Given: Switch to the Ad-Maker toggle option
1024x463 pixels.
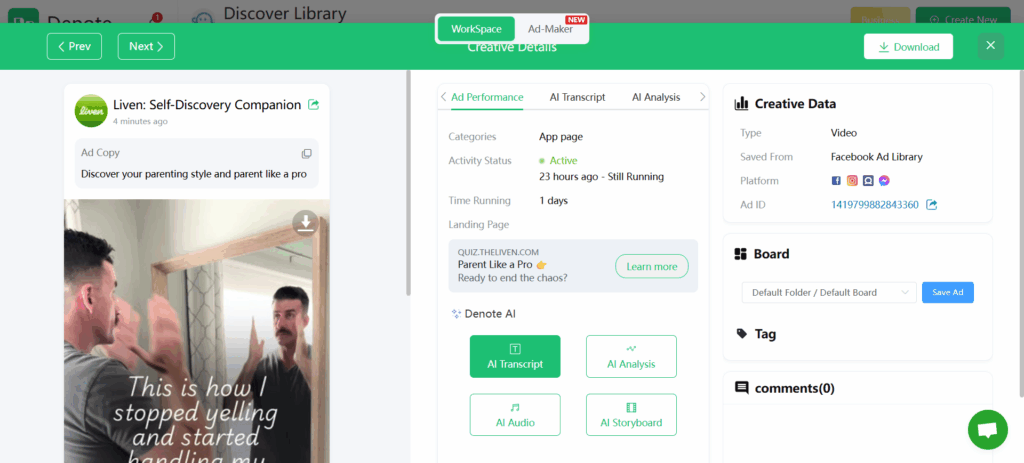Looking at the screenshot, I should coord(551,29).
